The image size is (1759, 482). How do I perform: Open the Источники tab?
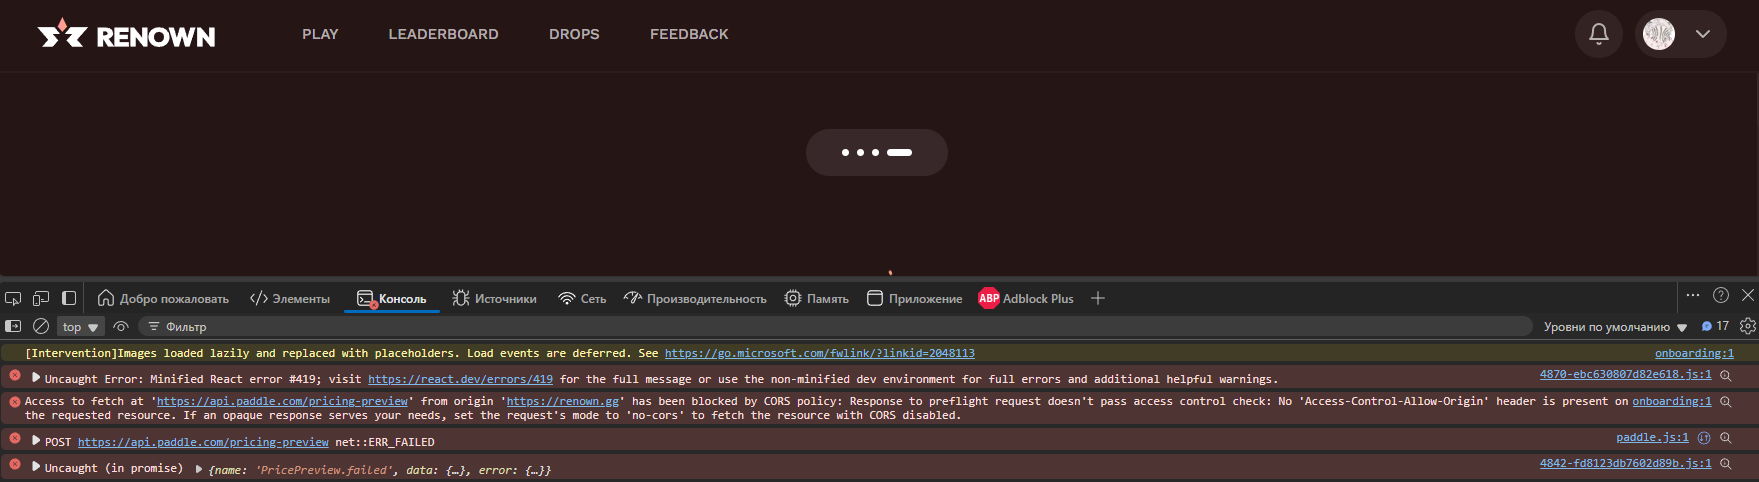(x=494, y=298)
